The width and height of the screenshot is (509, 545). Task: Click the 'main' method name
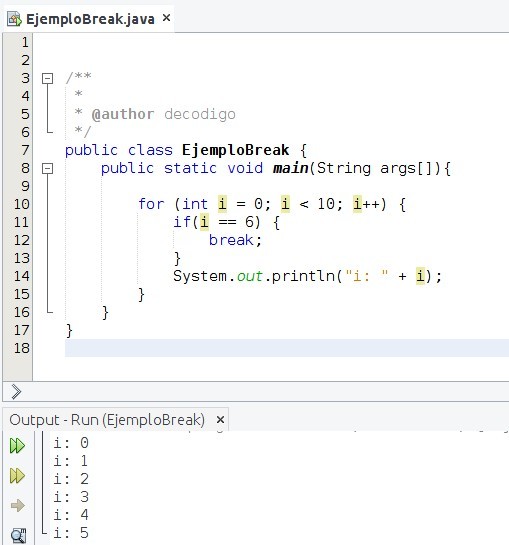coord(291,168)
